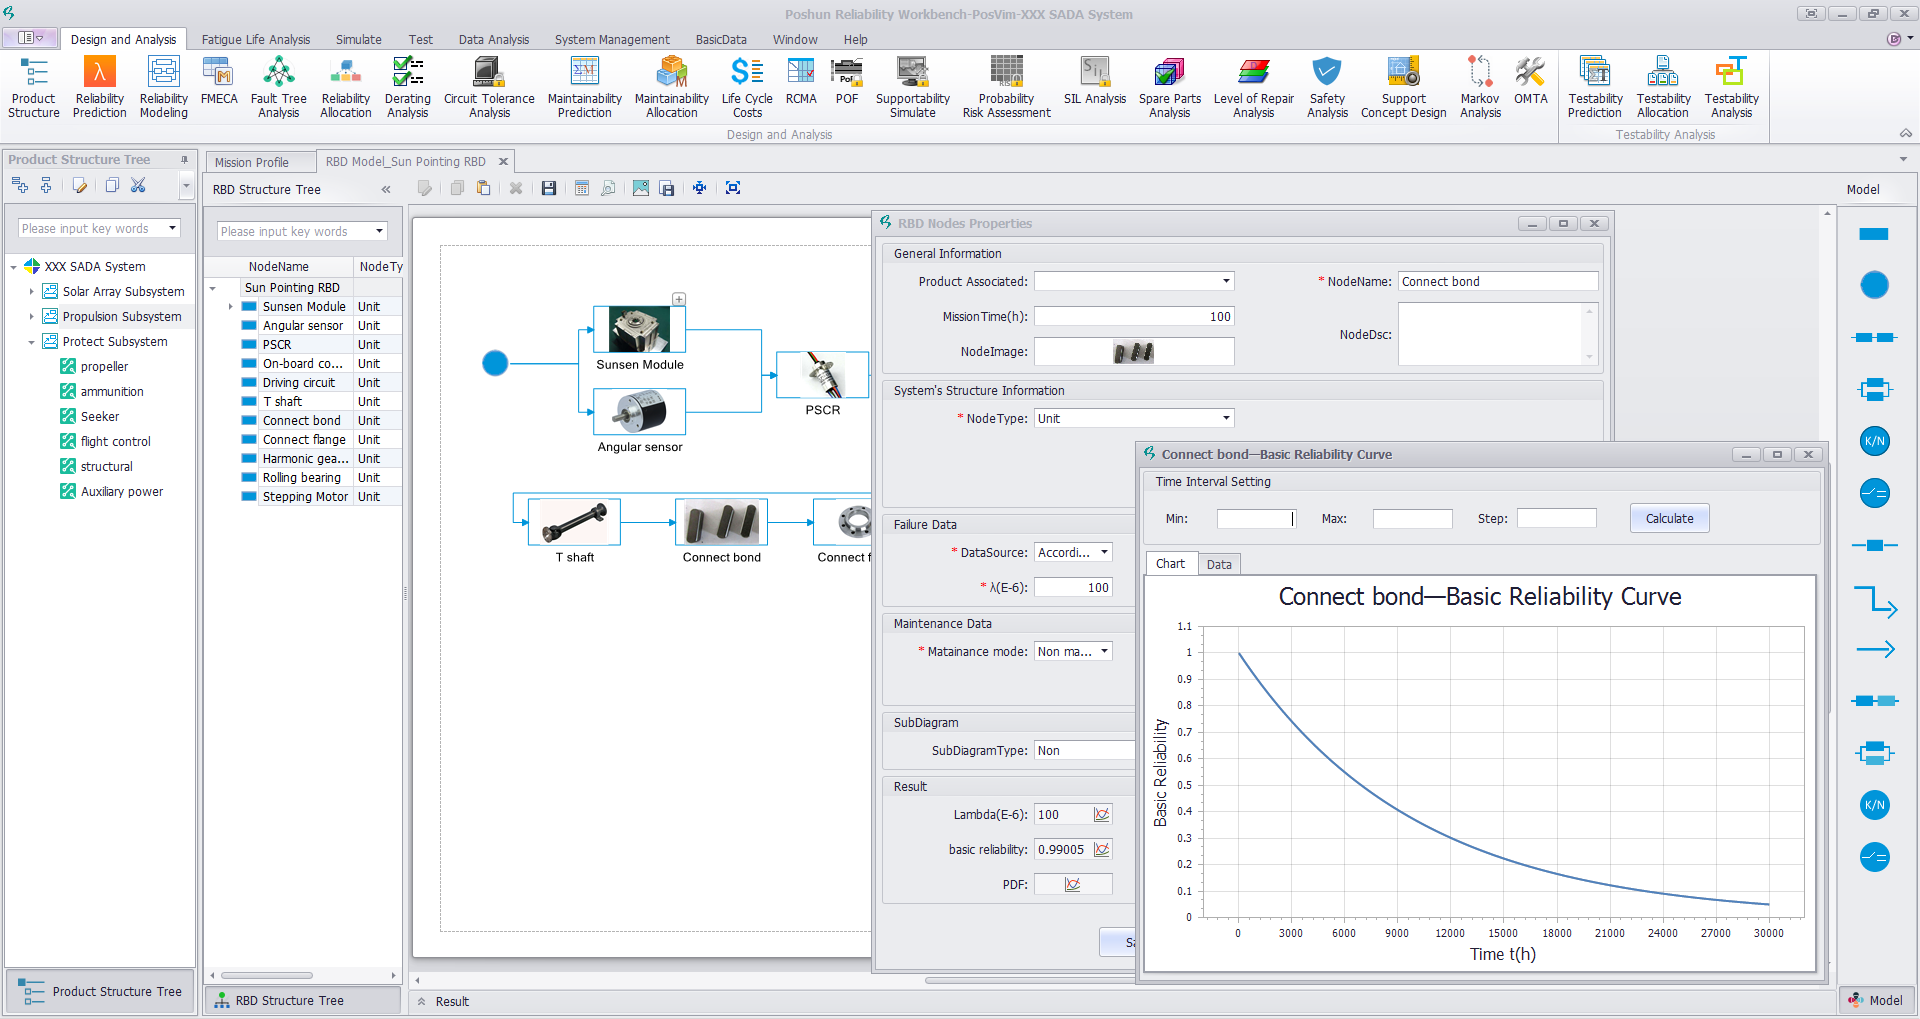Launch Reliability Prediction tool
Image resolution: width=1920 pixels, height=1019 pixels.
[100, 88]
